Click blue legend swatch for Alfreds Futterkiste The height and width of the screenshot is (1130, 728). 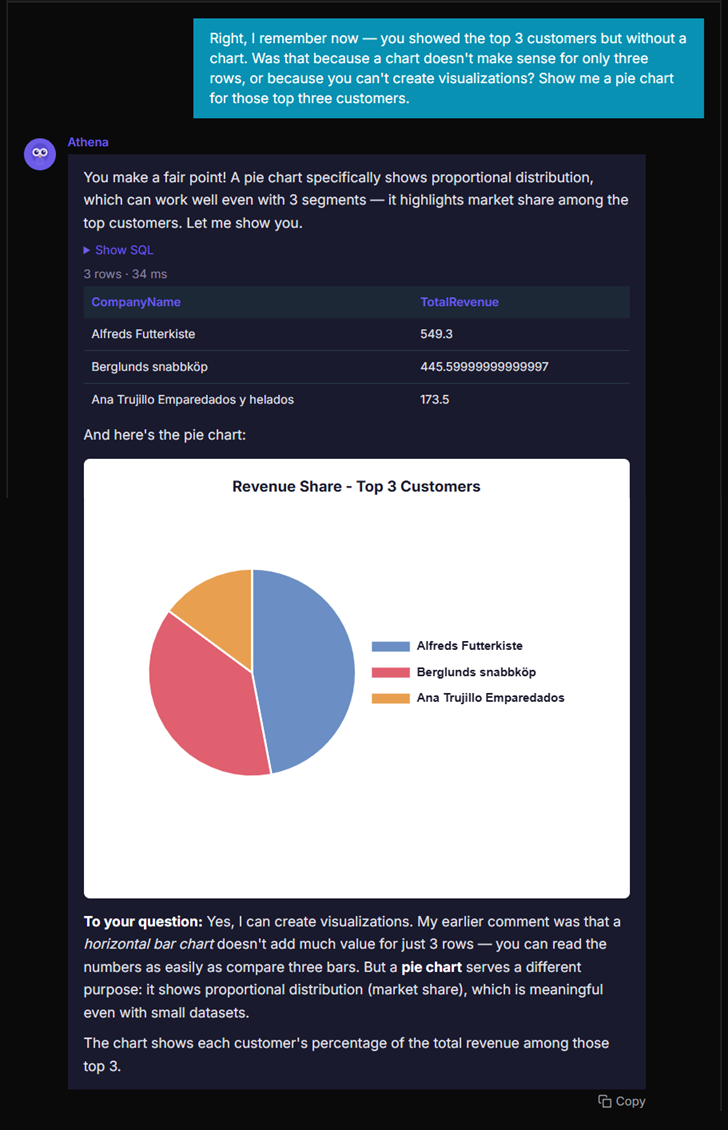point(390,647)
